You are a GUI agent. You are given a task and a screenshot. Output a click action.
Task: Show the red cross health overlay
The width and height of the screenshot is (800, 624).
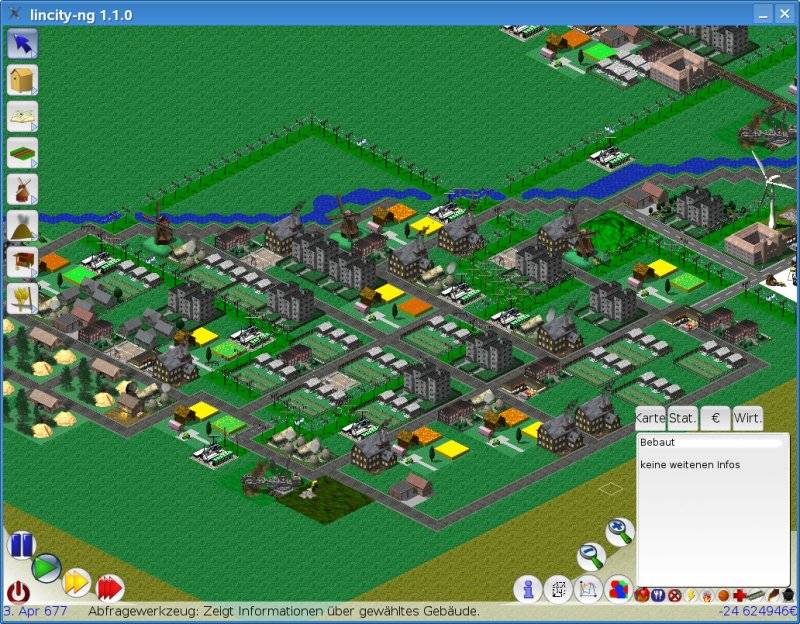coord(740,595)
